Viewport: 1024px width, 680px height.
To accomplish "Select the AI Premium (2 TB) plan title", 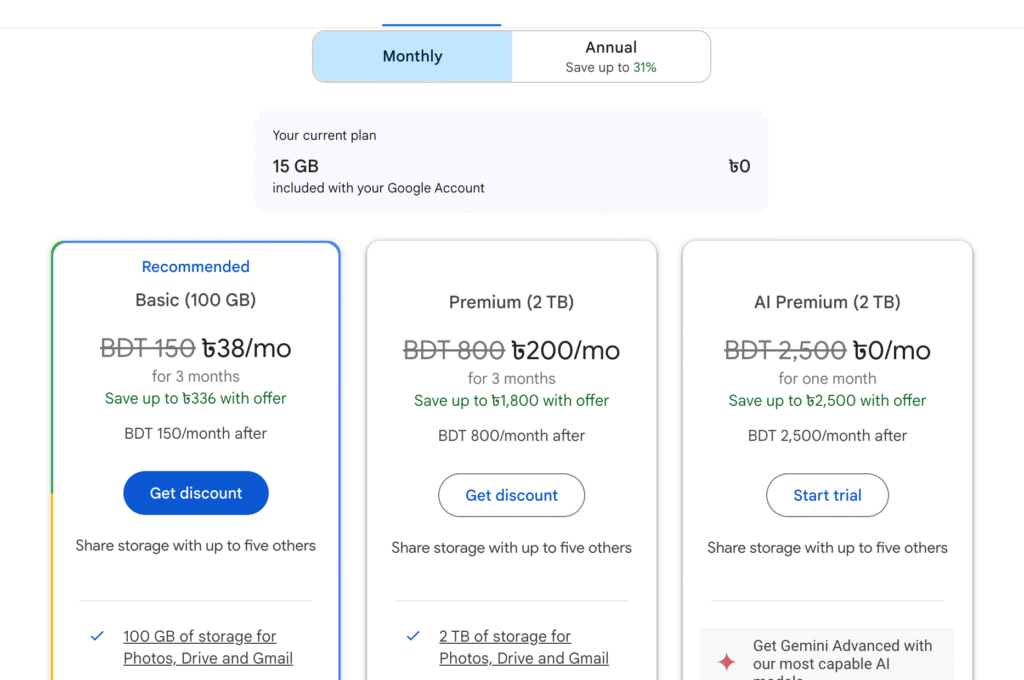I will [827, 302].
